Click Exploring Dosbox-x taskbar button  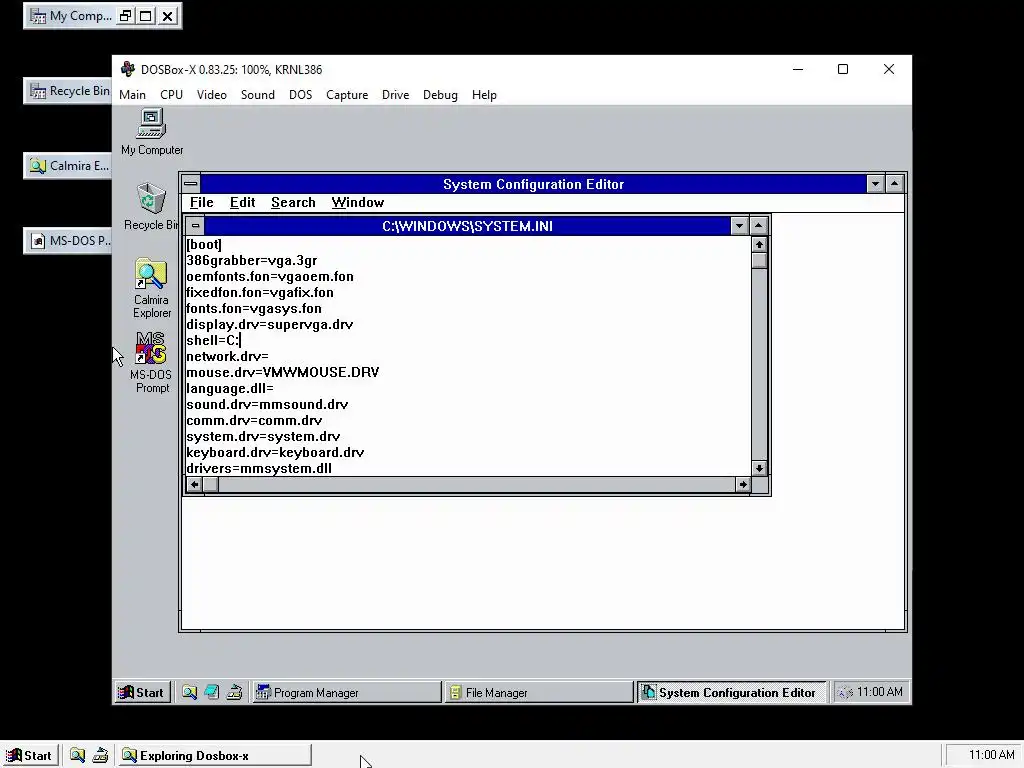pos(215,756)
